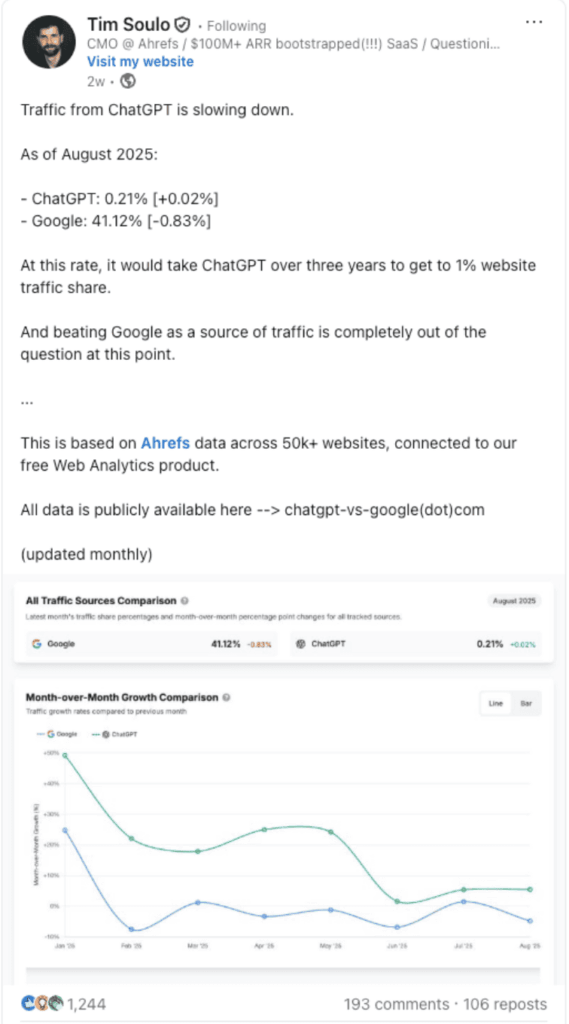This screenshot has width=569, height=1024.
Task: Toggle ChatGPT series in chart legend
Action: coord(115,734)
